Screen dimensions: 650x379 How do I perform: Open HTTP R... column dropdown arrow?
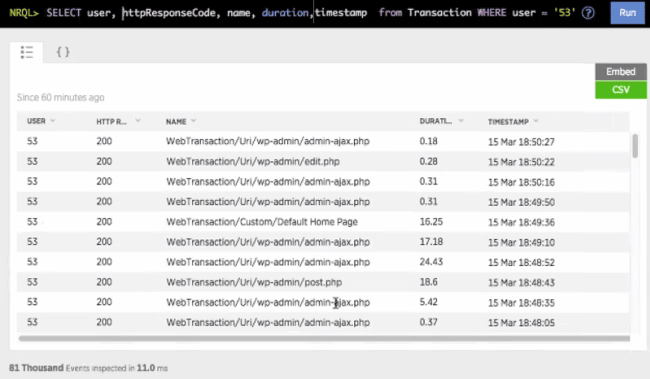pyautogui.click(x=138, y=121)
